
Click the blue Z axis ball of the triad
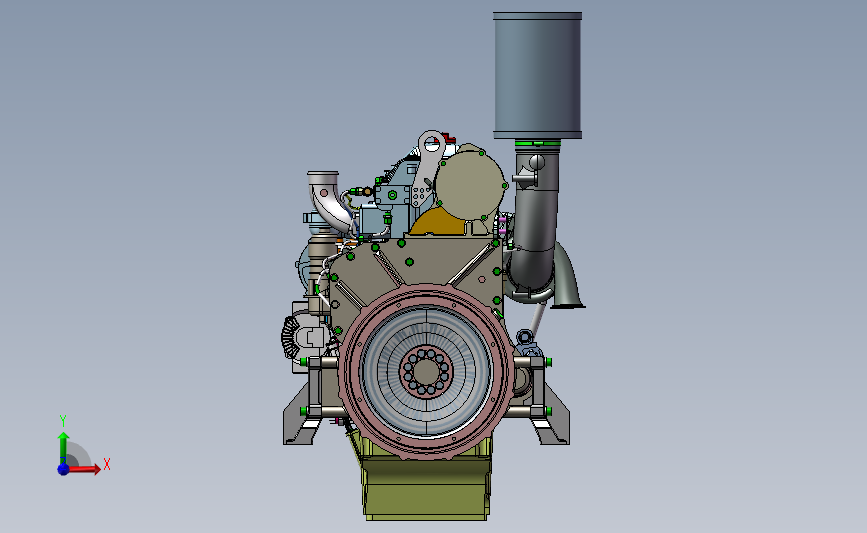[x=63, y=469]
